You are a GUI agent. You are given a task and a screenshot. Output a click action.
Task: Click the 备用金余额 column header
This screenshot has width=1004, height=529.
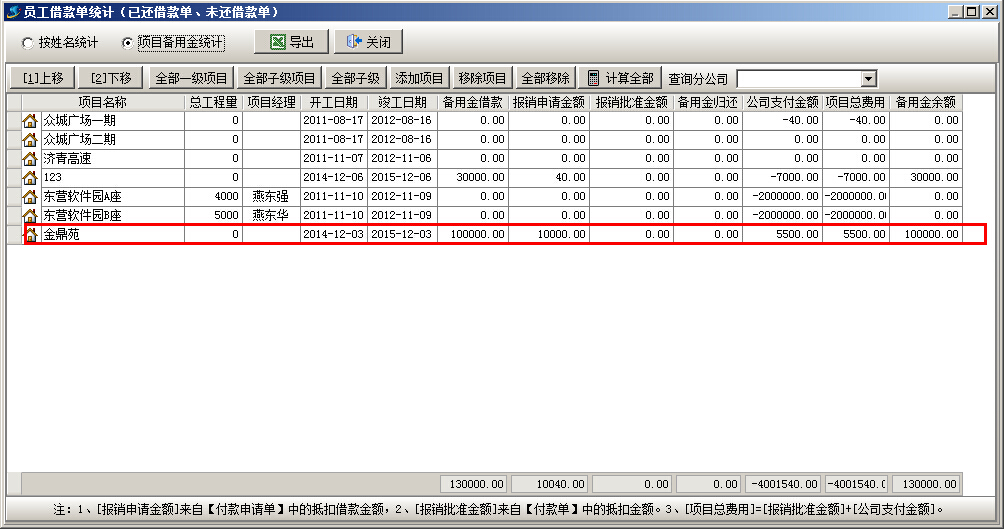pos(925,102)
